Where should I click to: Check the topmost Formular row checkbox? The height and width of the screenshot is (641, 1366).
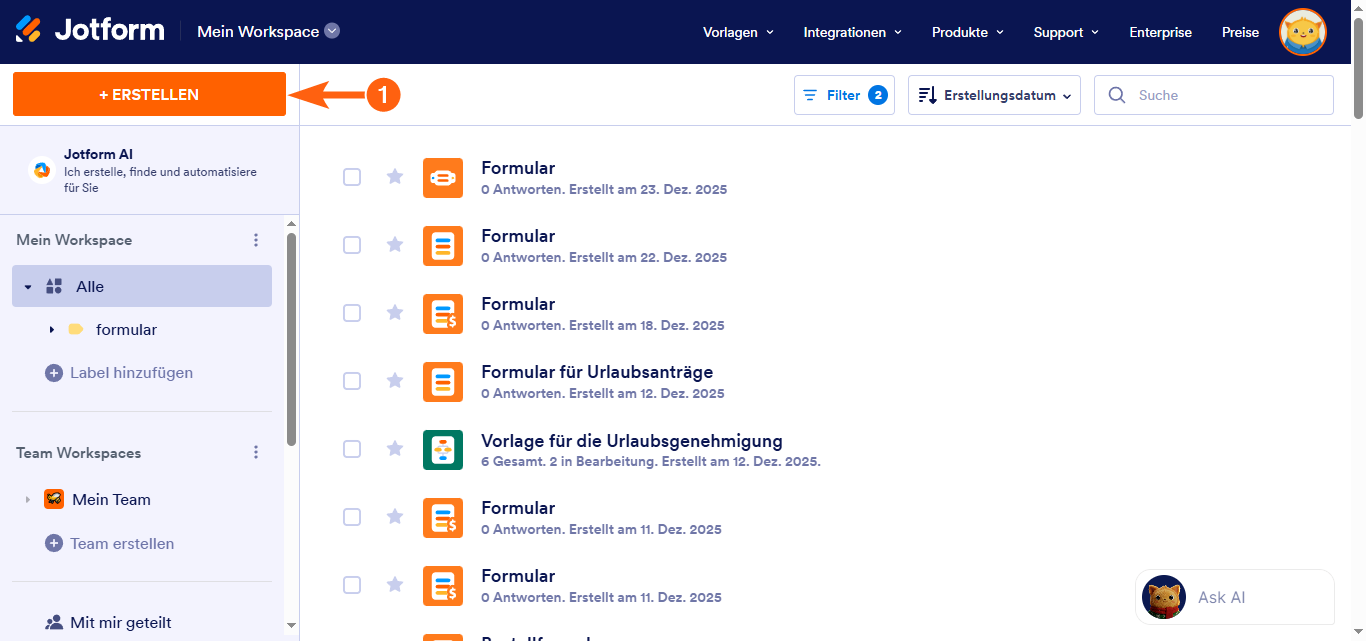(x=352, y=177)
